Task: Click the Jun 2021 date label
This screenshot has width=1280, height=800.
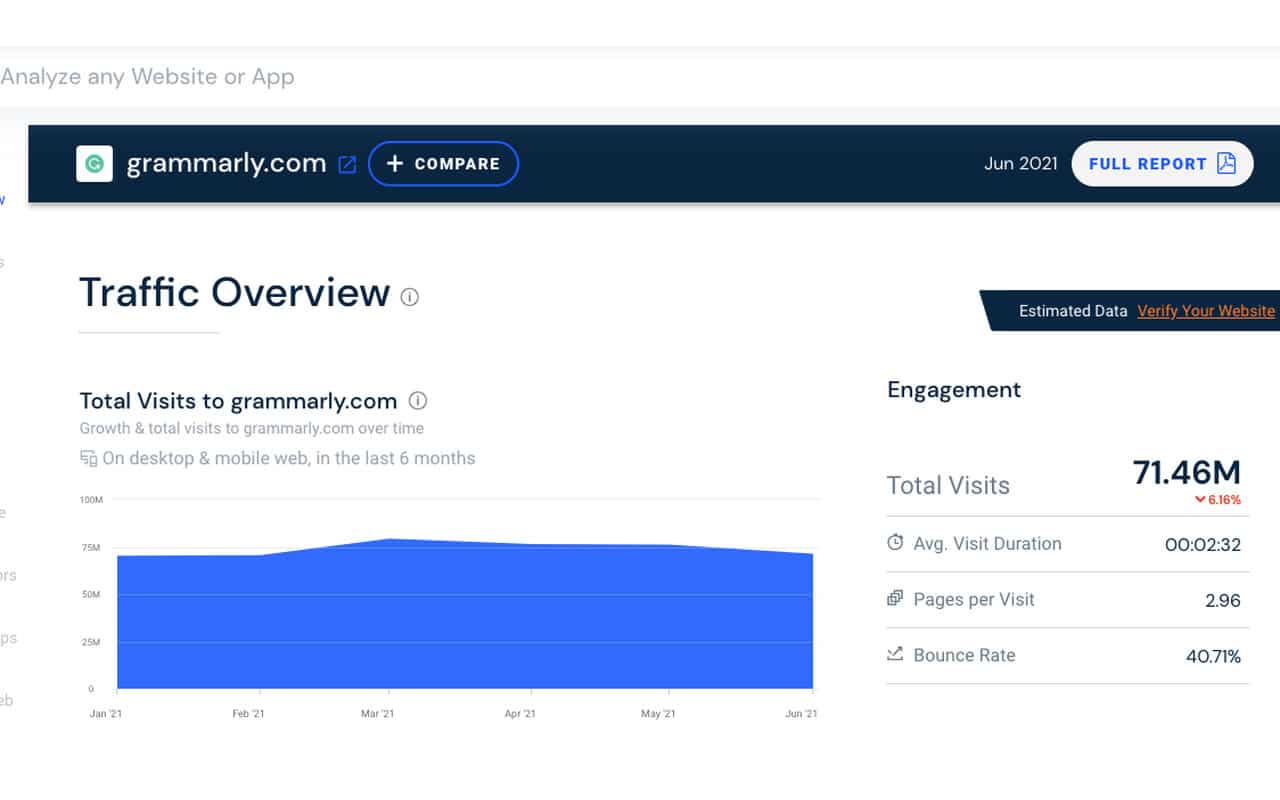Action: pos(1020,164)
